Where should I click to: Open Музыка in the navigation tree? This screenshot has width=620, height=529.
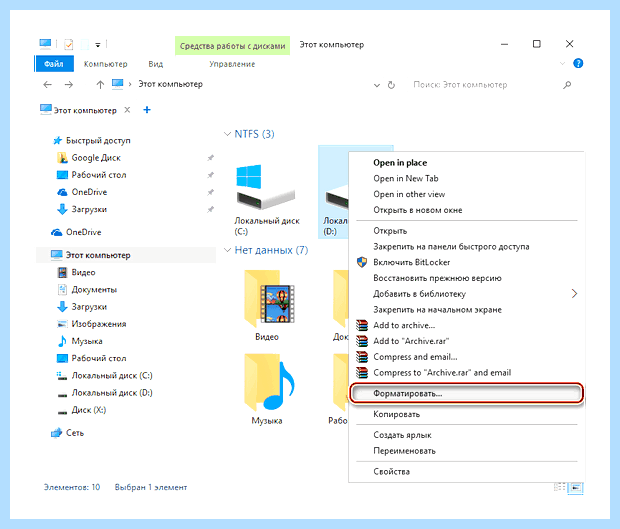tap(80, 341)
